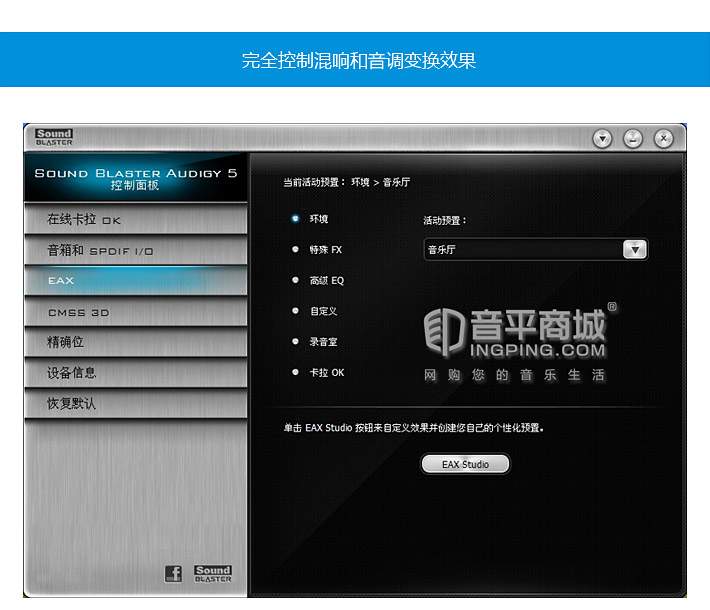The width and height of the screenshot is (710, 610).
Task: Open the 精确位 section
Action: pyautogui.click(x=136, y=342)
